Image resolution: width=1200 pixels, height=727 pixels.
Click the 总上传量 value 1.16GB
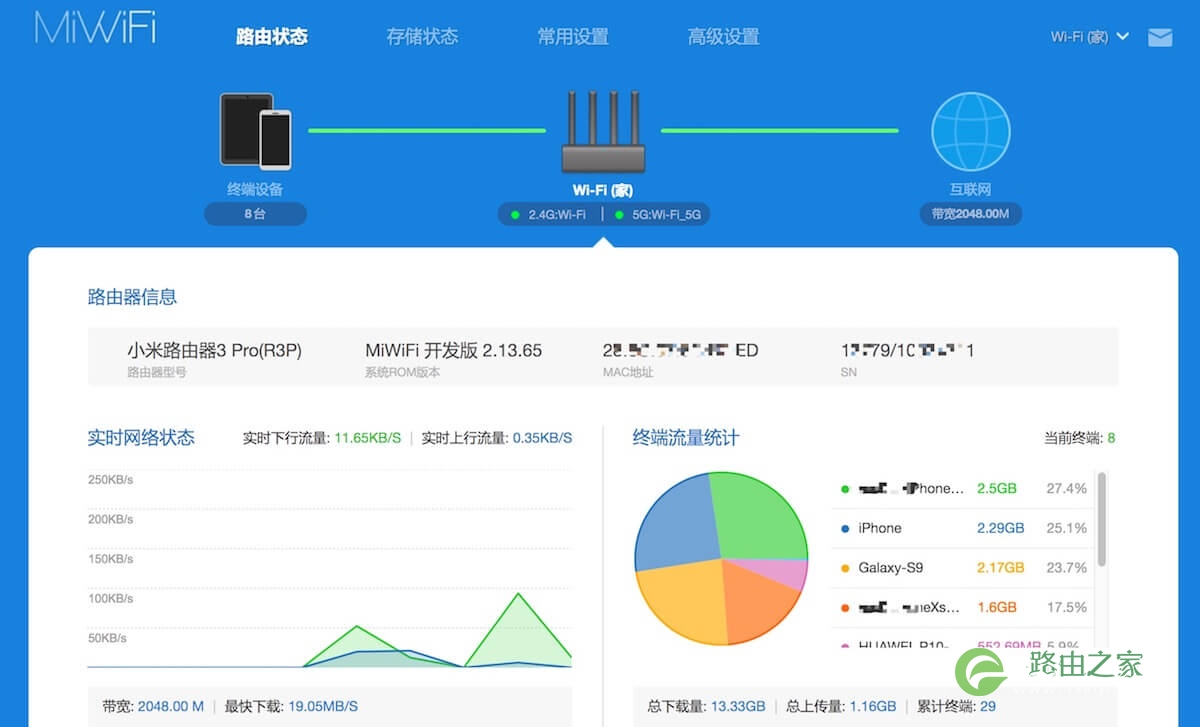(873, 706)
